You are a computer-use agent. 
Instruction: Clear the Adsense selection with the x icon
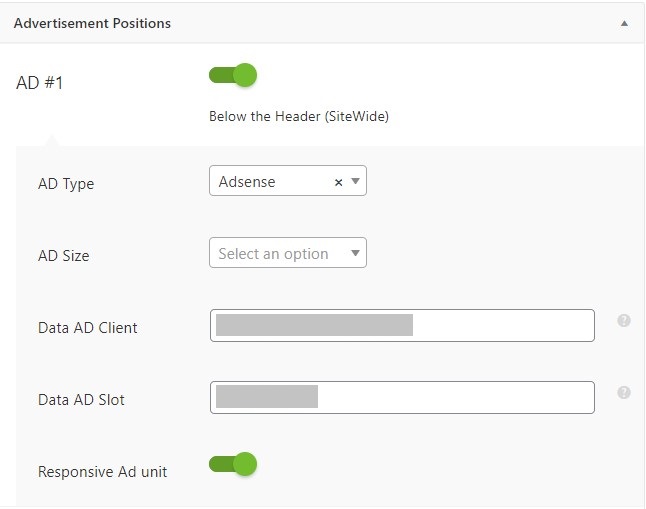point(338,182)
